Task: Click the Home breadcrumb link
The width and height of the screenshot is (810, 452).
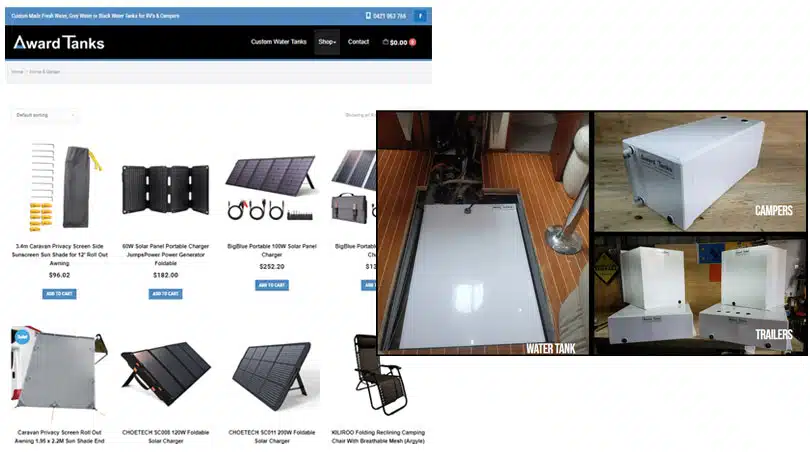Action: (x=17, y=72)
